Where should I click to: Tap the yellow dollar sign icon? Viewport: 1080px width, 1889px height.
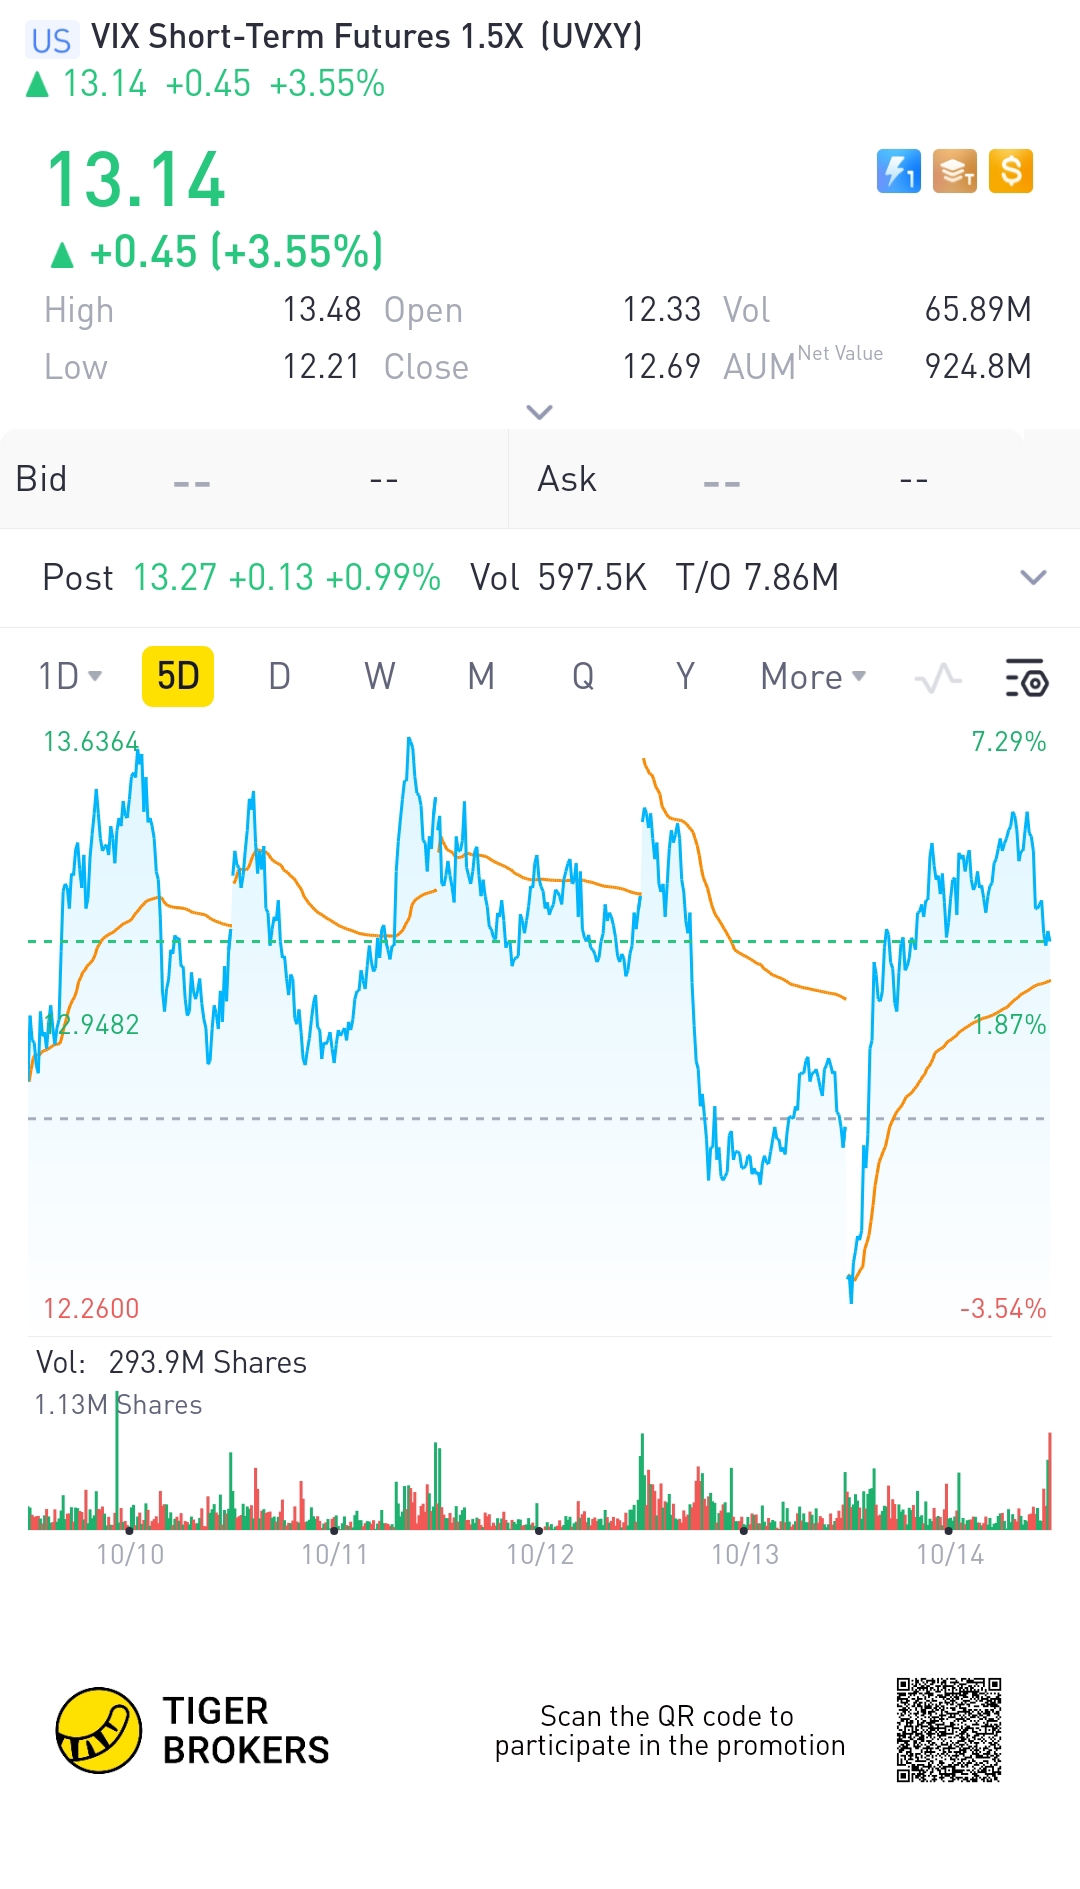1011,171
